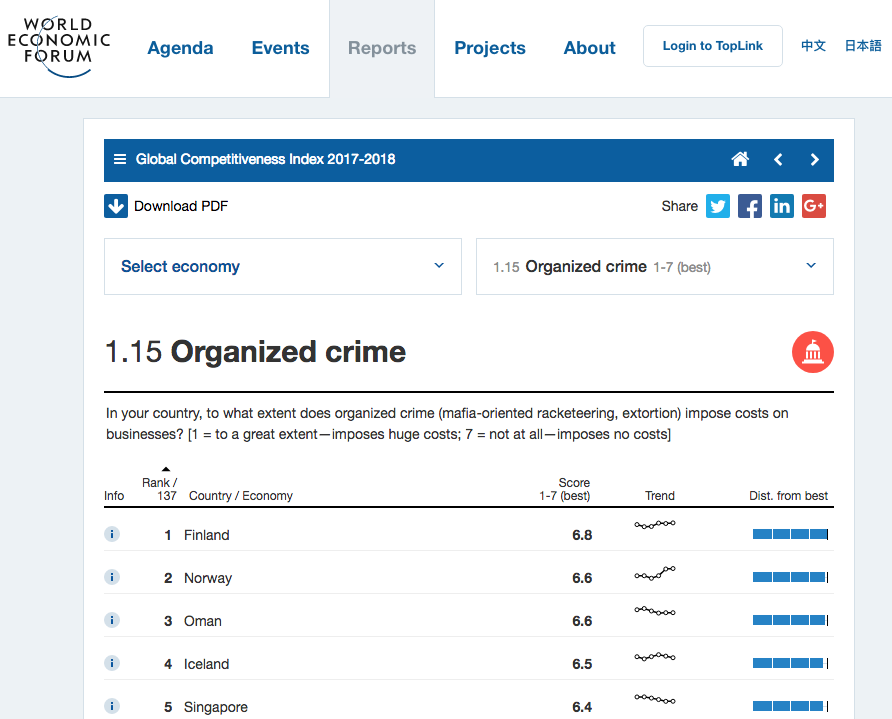This screenshot has height=719, width=892.
Task: Click the Trend column header
Action: tap(659, 496)
